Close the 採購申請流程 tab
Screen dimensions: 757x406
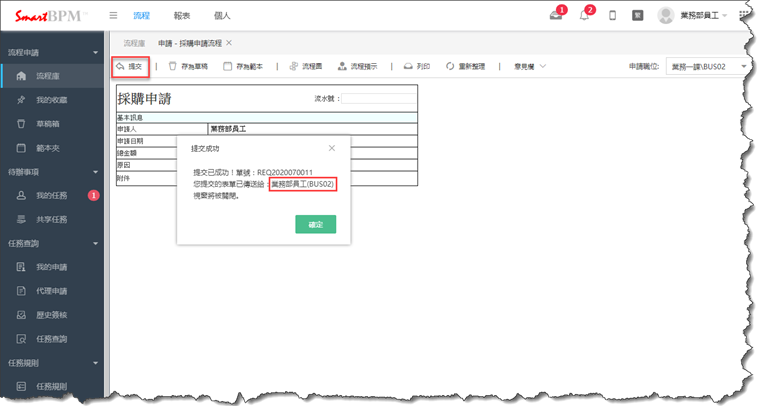(x=229, y=43)
